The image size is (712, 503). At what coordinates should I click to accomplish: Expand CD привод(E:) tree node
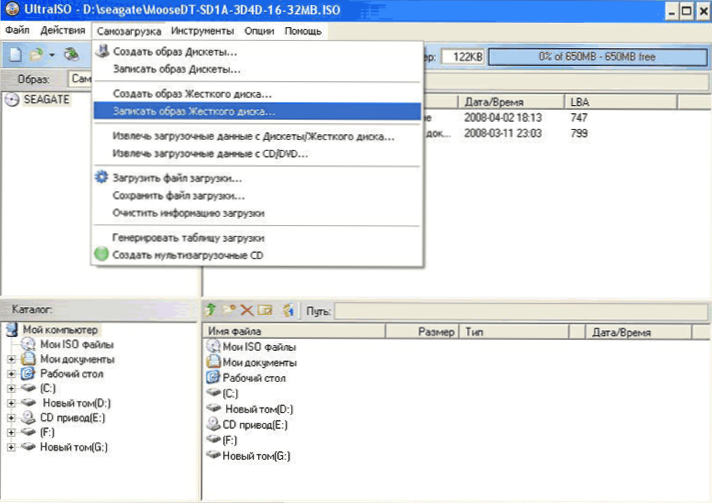click(11, 418)
